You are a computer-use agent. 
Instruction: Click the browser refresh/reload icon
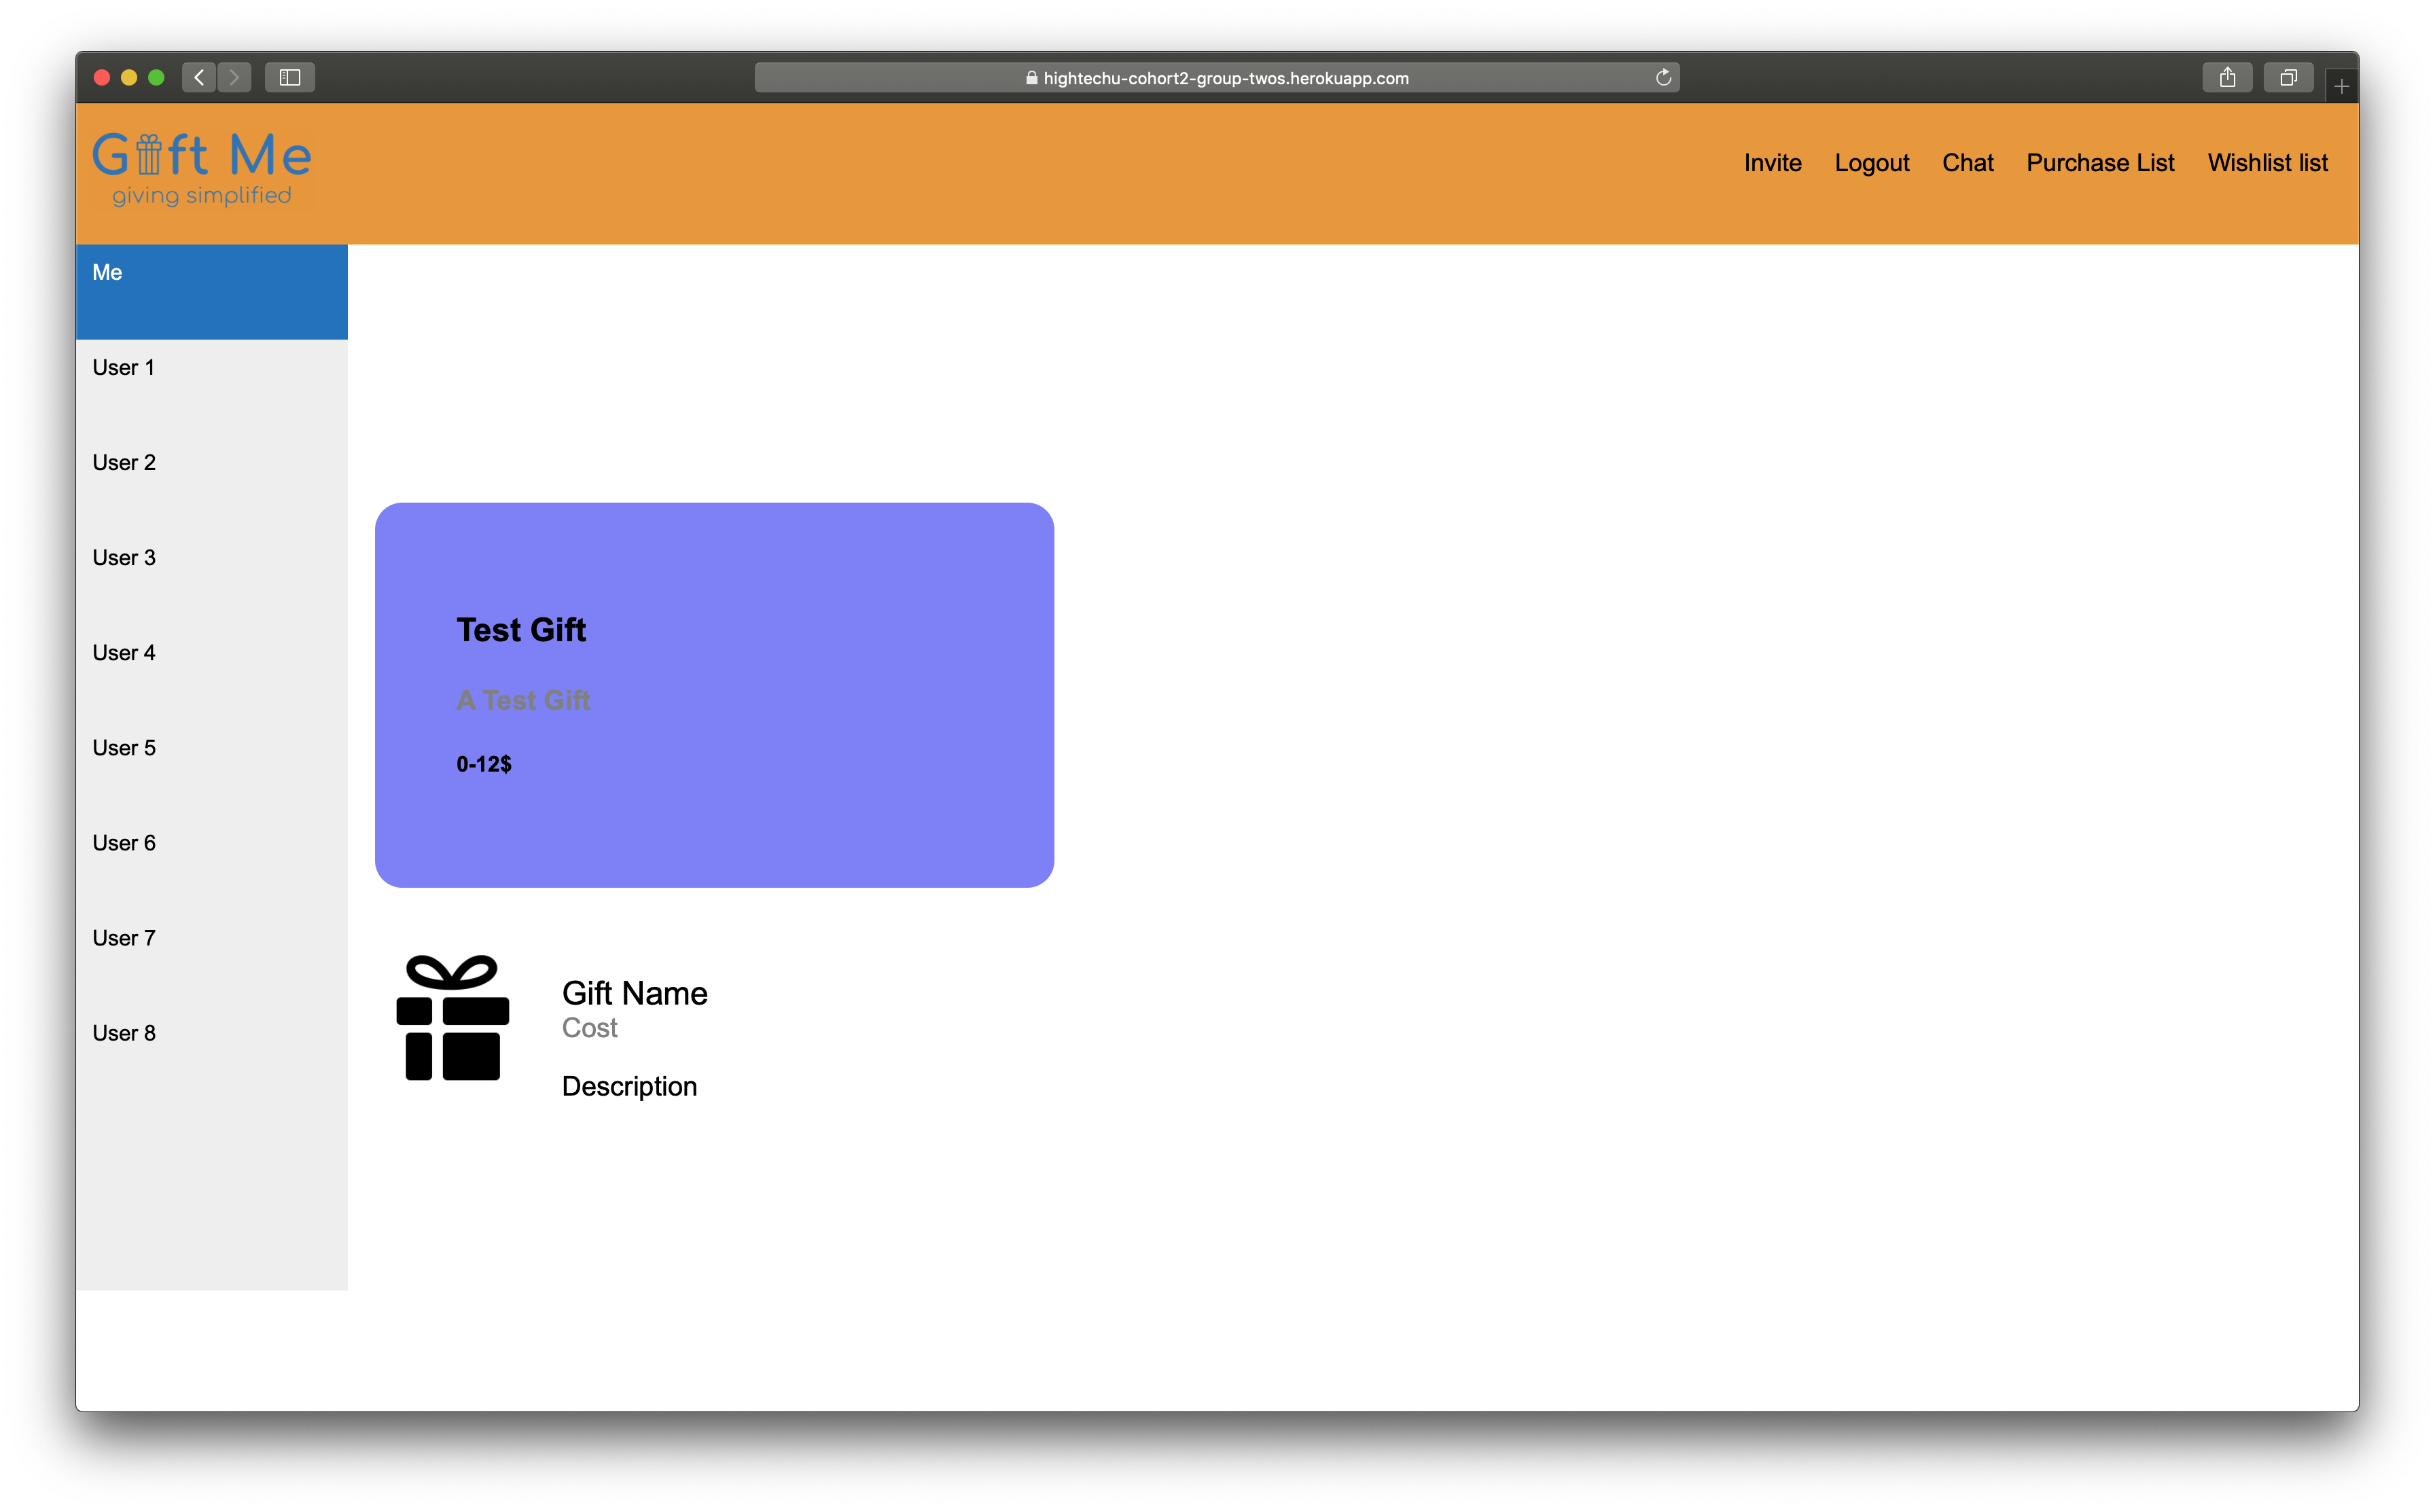(x=1663, y=77)
